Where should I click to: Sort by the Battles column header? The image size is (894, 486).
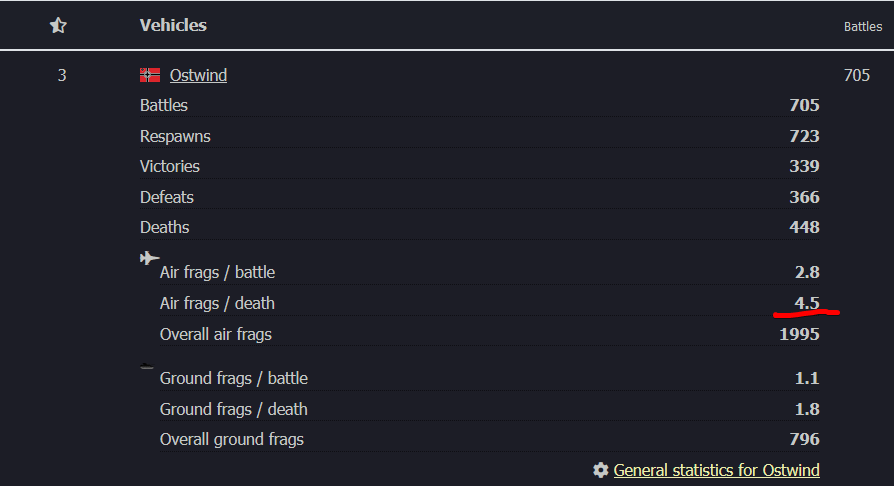(862, 27)
